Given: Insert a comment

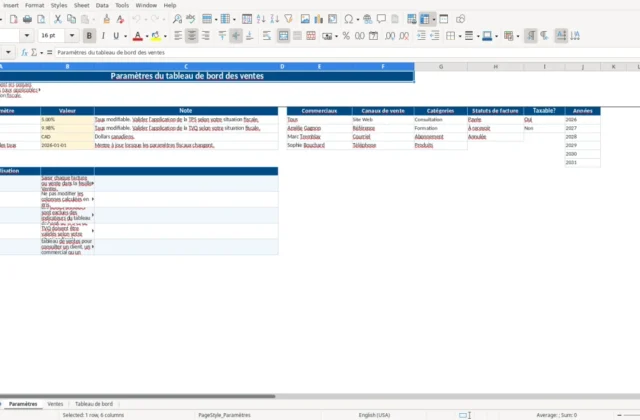Looking at the screenshot, I should [x=381, y=19].
